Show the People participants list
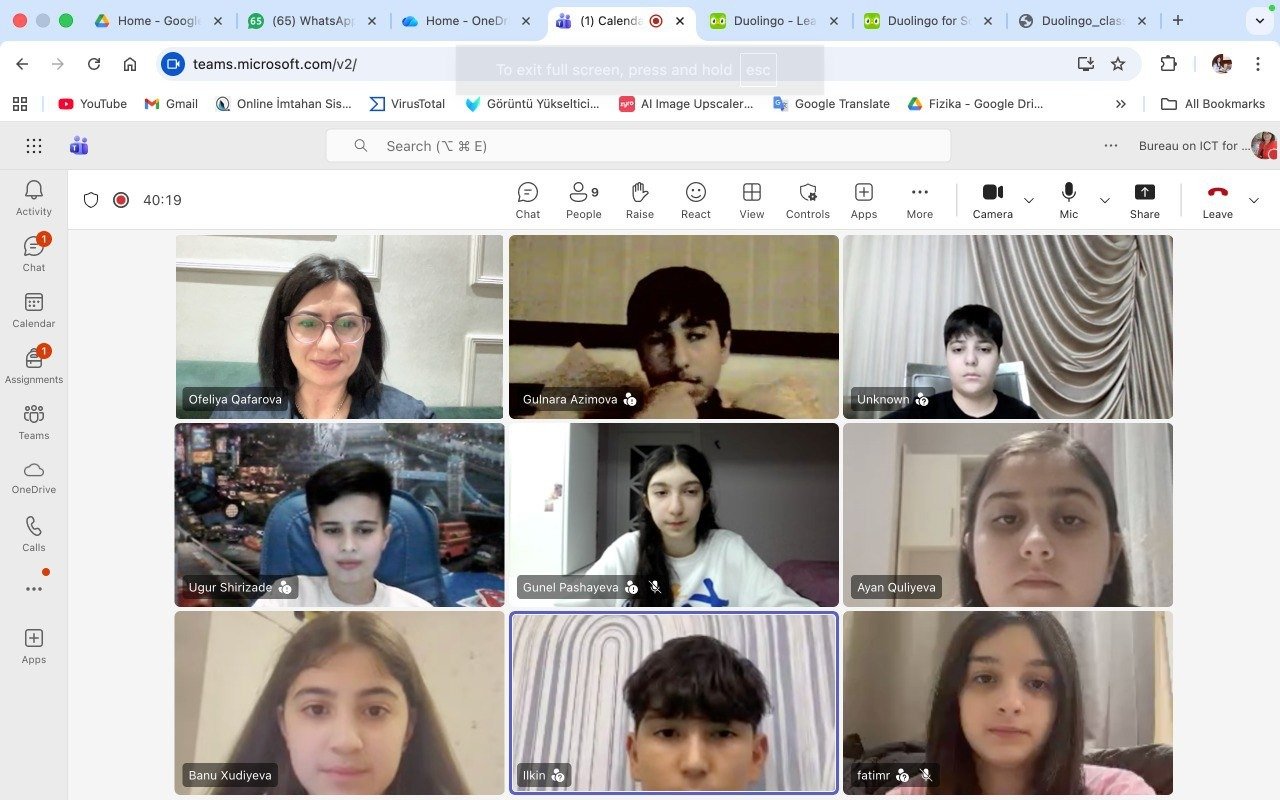The width and height of the screenshot is (1280, 800). (x=583, y=200)
